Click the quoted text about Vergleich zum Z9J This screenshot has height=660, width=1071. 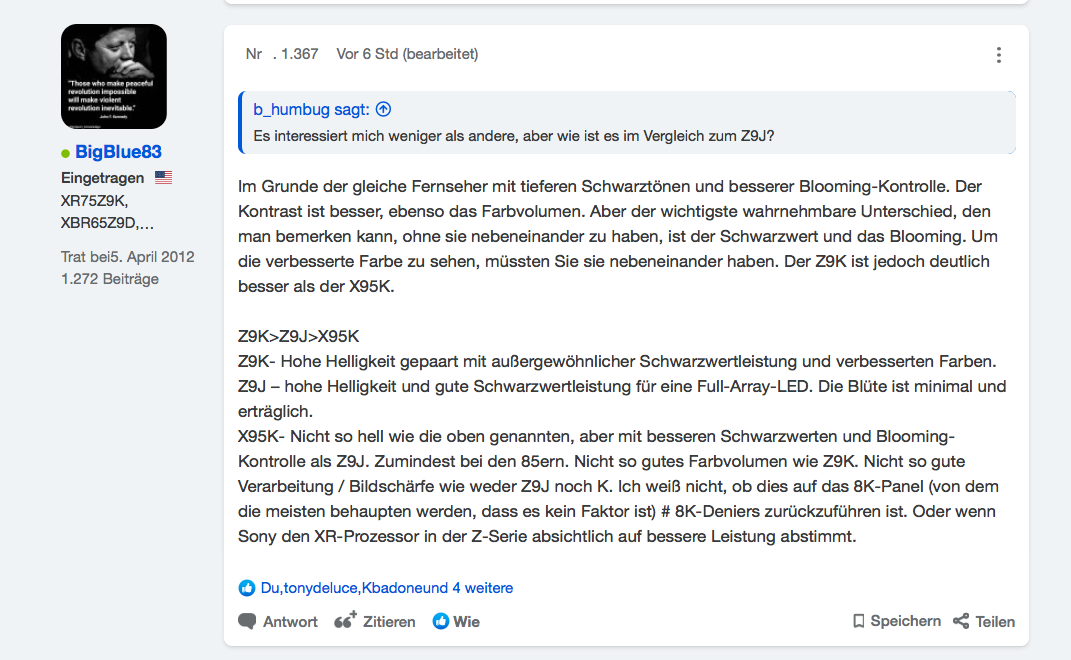(x=514, y=136)
